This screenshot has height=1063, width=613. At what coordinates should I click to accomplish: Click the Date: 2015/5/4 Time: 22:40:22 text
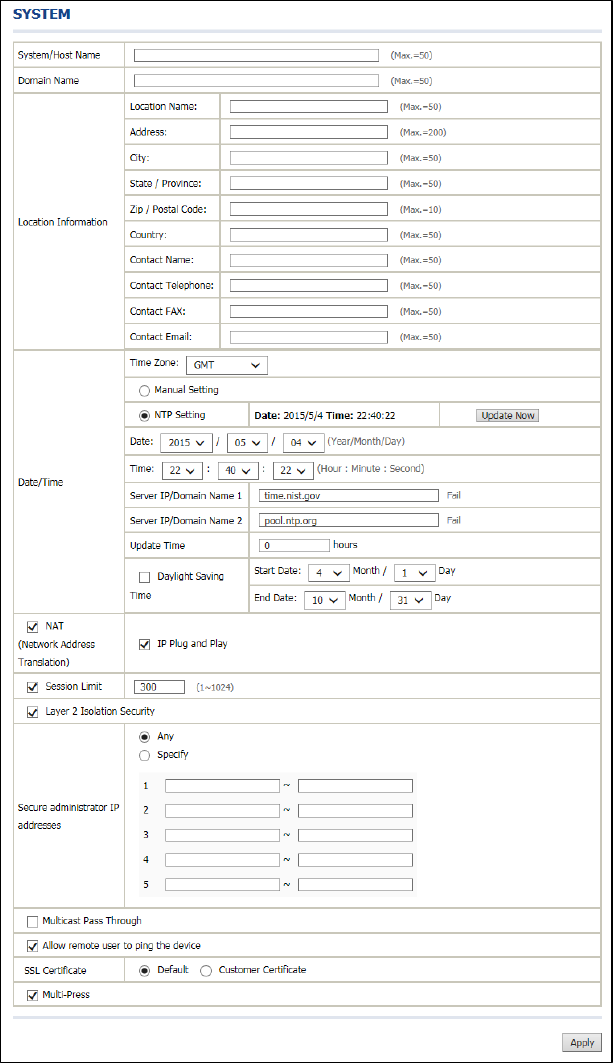point(325,416)
